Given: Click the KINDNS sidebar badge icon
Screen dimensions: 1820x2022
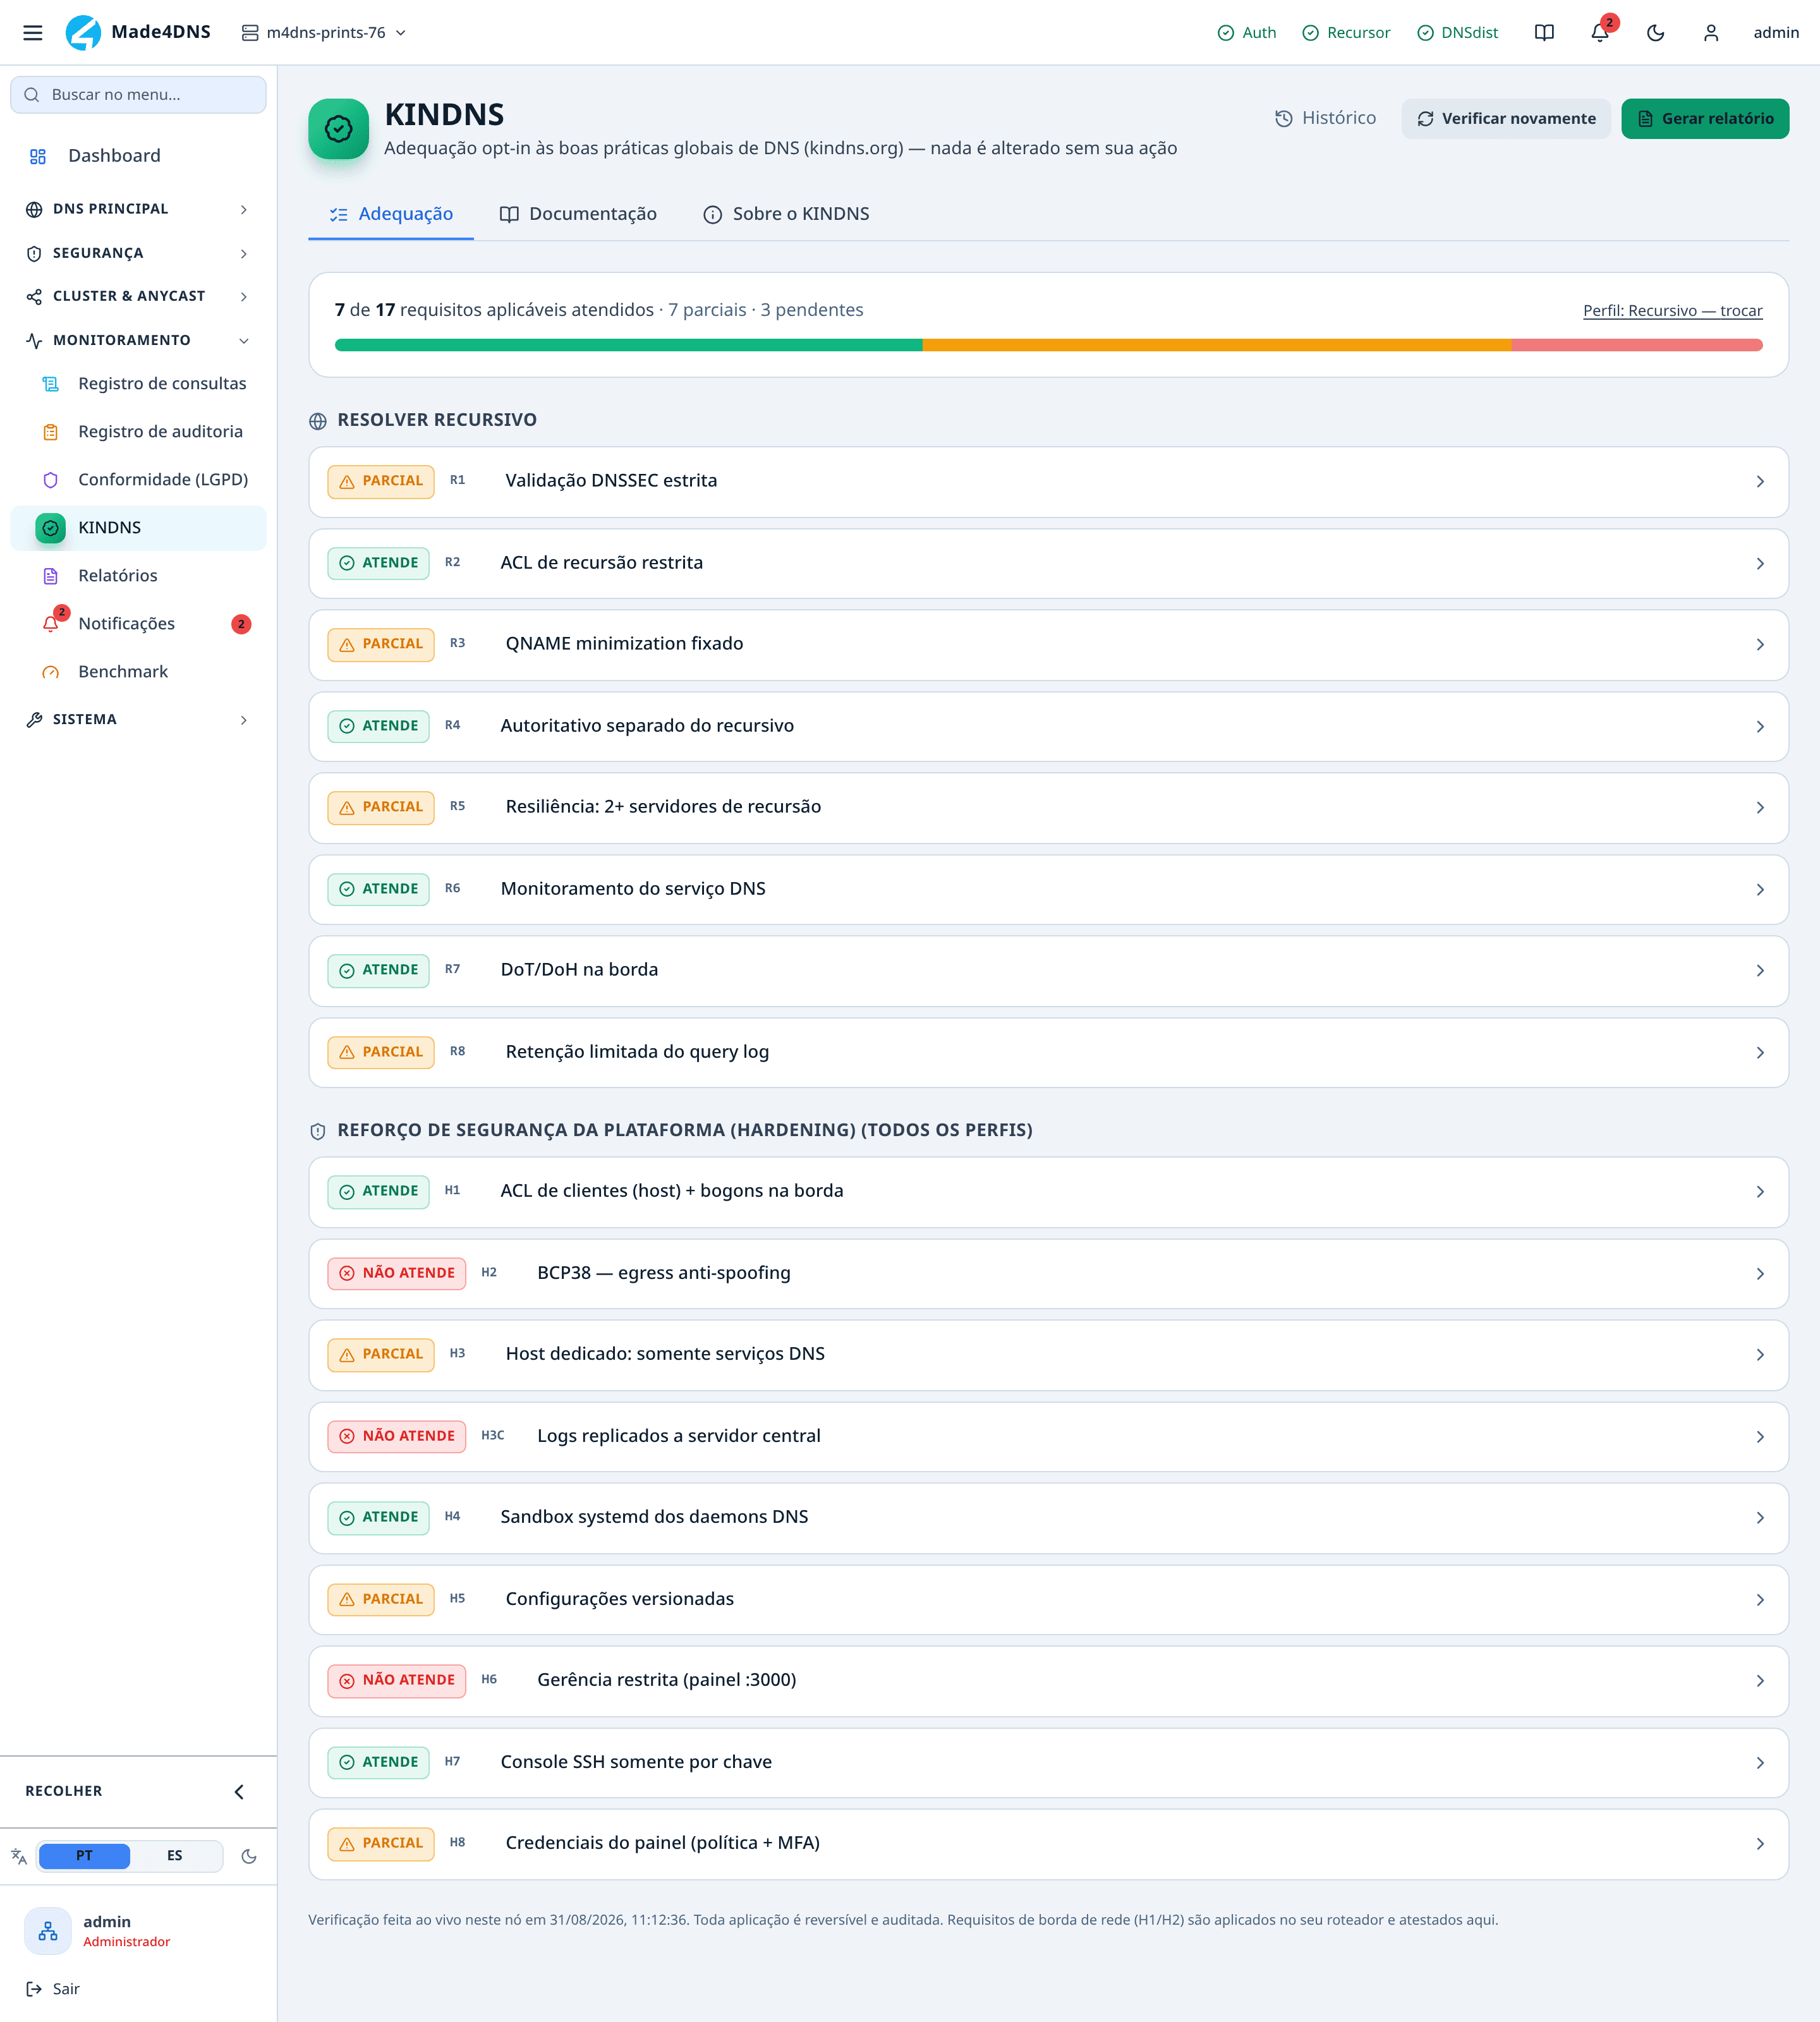Looking at the screenshot, I should coord(50,528).
